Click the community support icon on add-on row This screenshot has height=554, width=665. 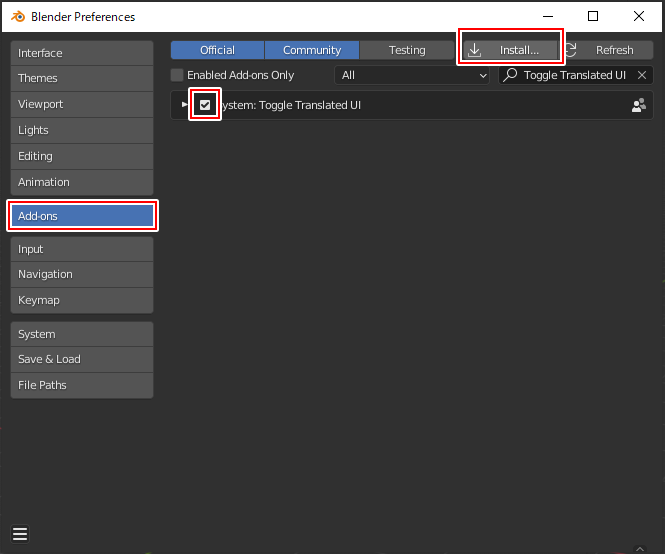point(639,105)
